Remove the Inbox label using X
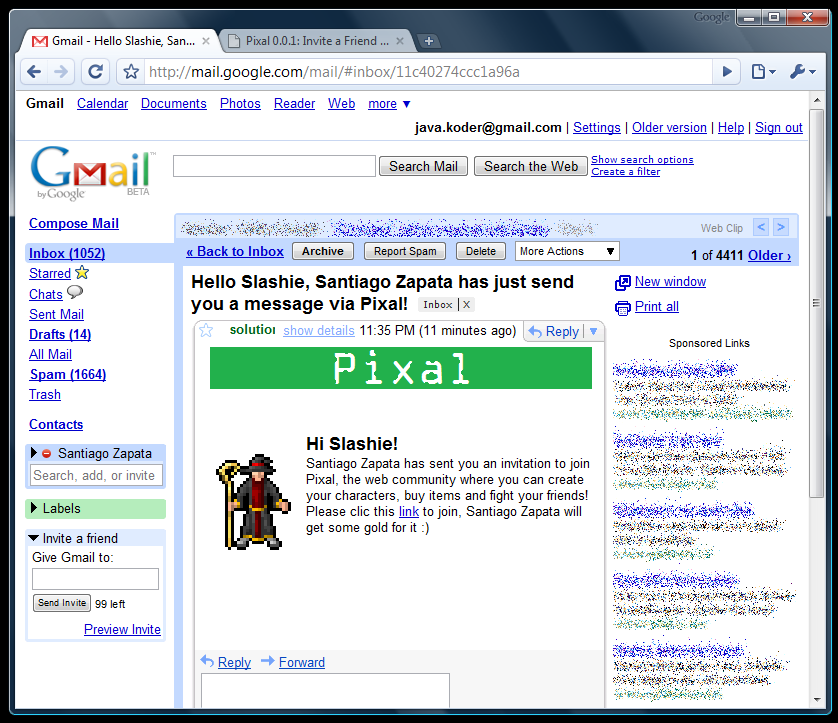Viewport: 838px width, 723px height. 466,305
